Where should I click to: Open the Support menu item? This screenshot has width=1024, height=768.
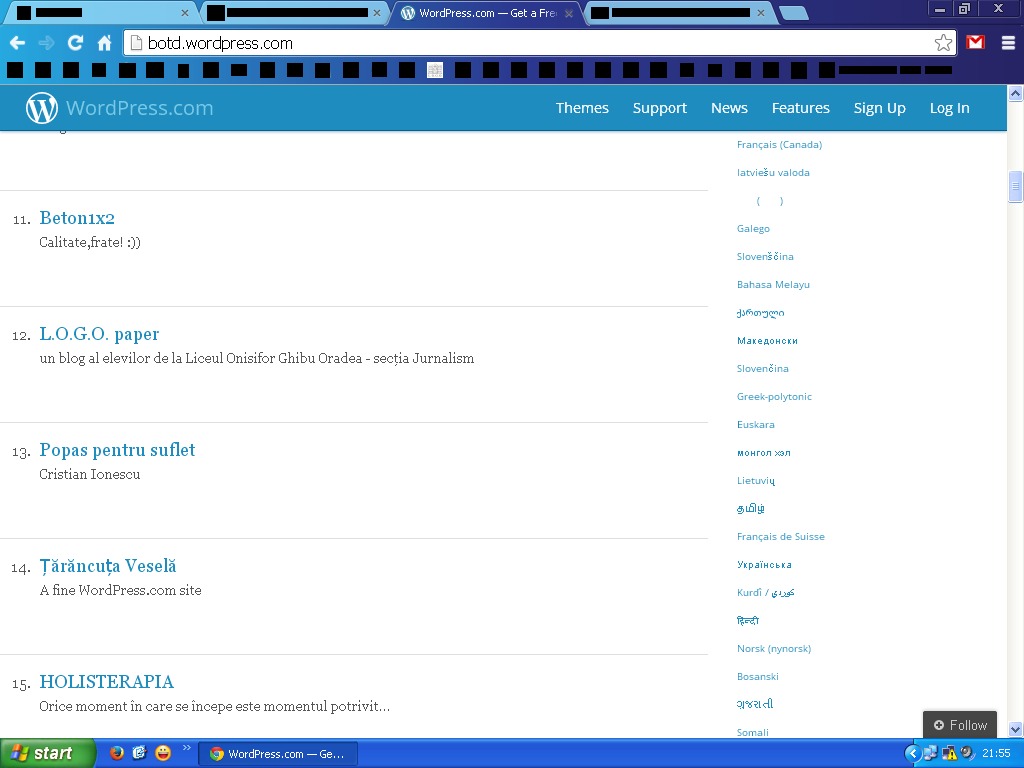pos(659,108)
